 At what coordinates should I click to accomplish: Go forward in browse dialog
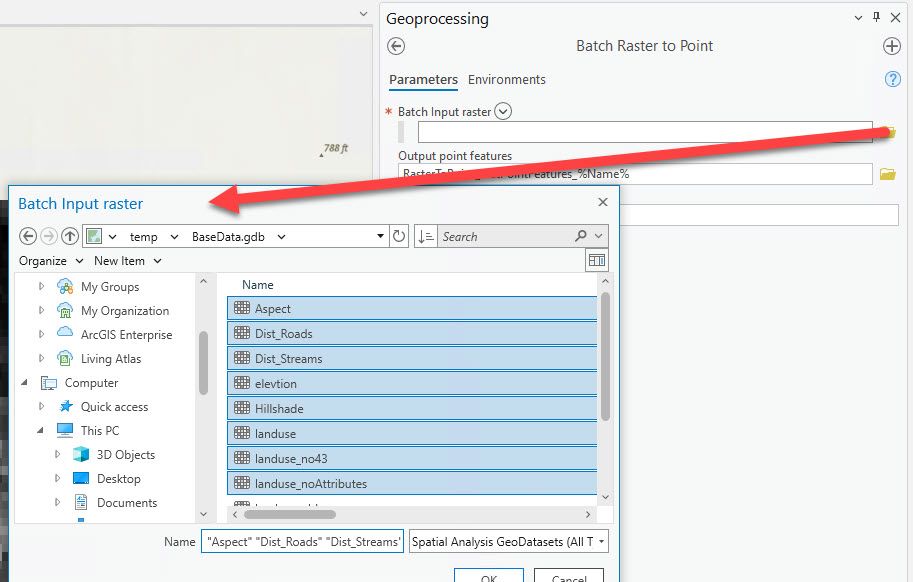pyautogui.click(x=49, y=236)
